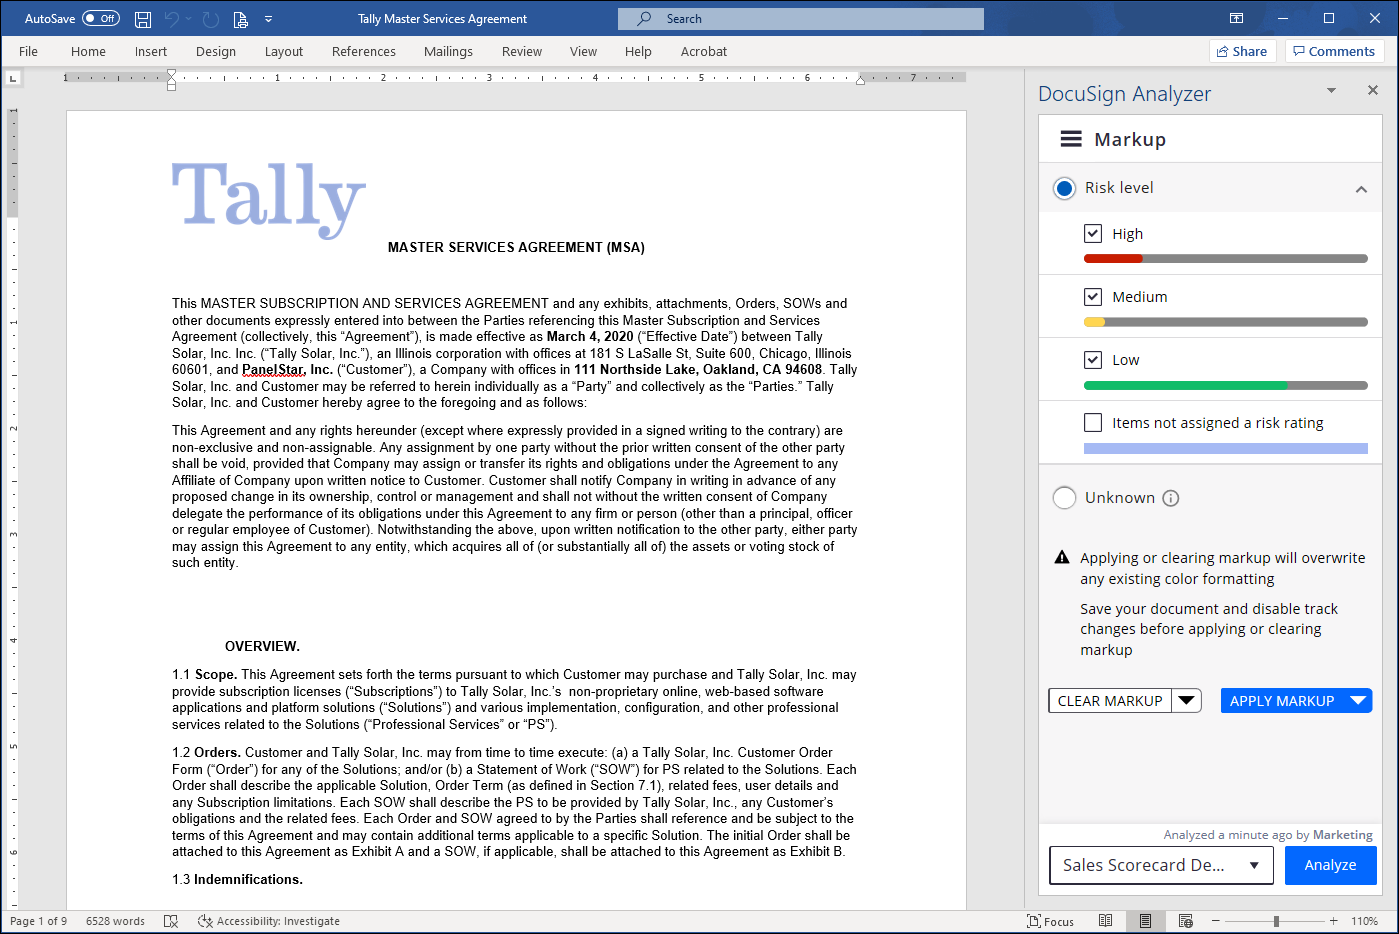Select Web Layout view icon
The height and width of the screenshot is (934, 1399).
pos(1186,921)
